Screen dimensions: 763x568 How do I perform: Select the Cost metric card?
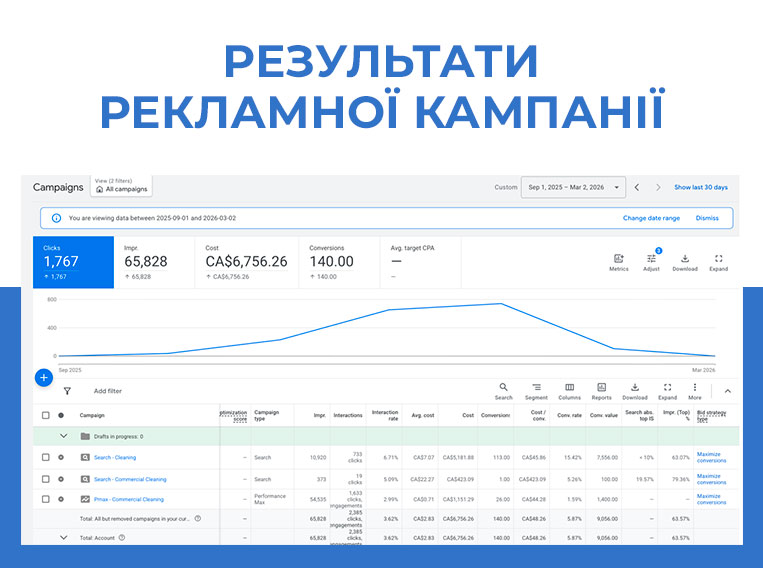click(x=246, y=262)
